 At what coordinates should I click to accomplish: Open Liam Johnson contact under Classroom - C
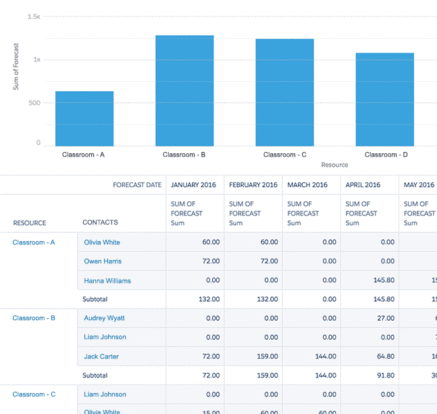tap(105, 394)
